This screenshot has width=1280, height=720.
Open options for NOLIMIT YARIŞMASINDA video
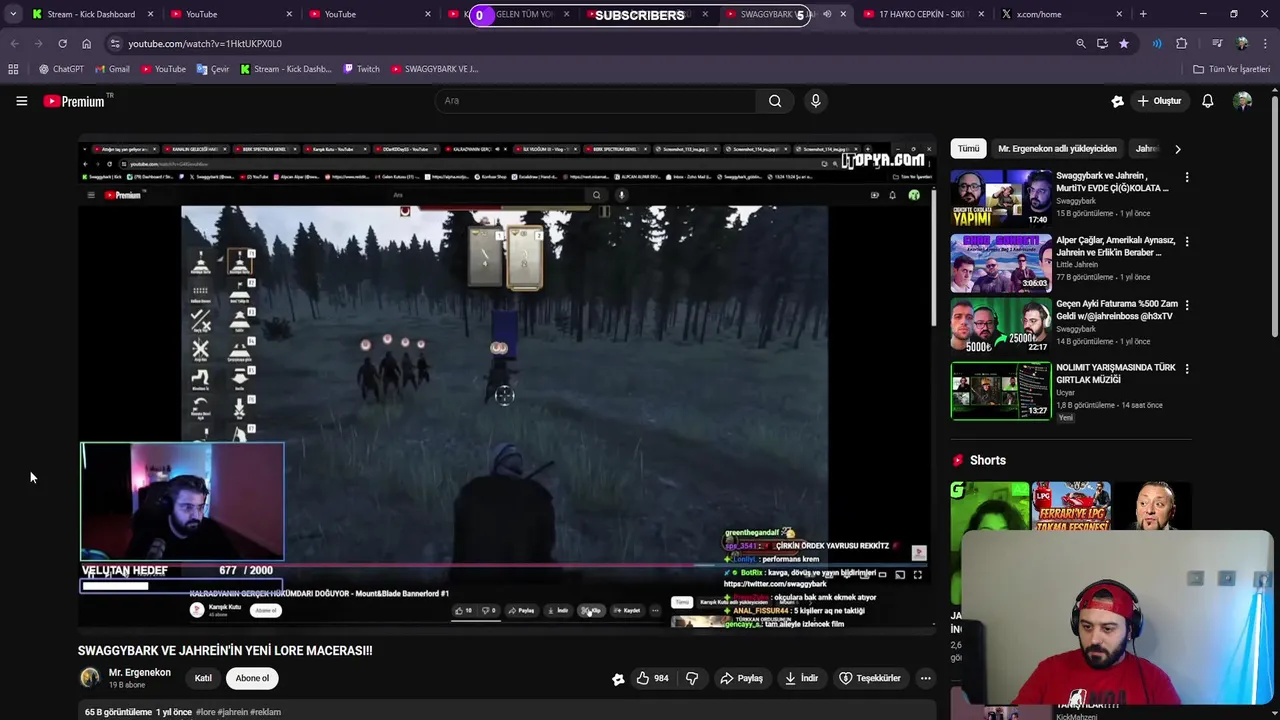point(1187,368)
